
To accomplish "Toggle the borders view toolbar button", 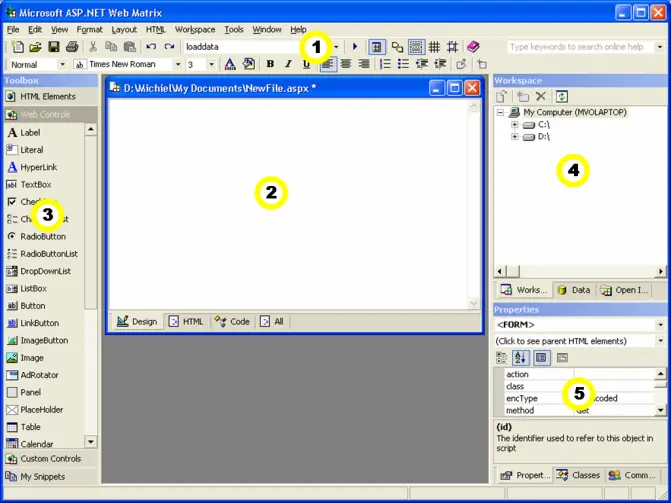I will pos(416,47).
